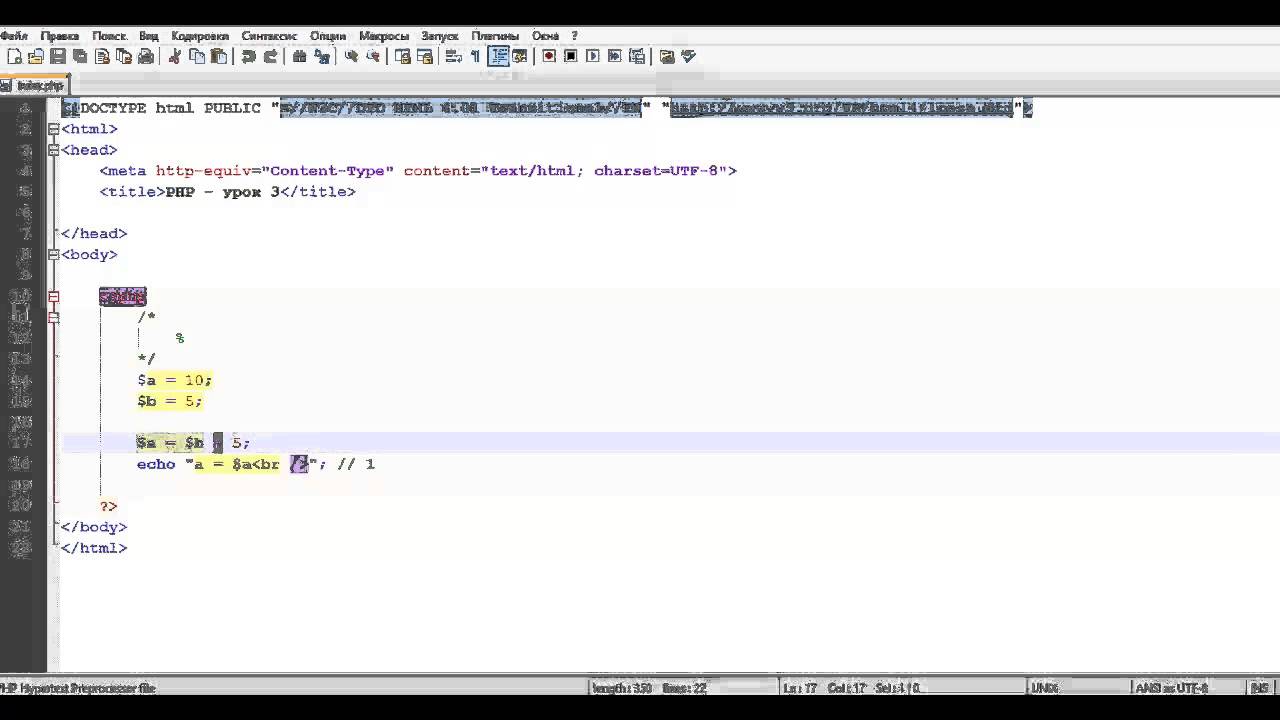Open the Файл menu
Screen dimensions: 1280x720
coord(14,35)
